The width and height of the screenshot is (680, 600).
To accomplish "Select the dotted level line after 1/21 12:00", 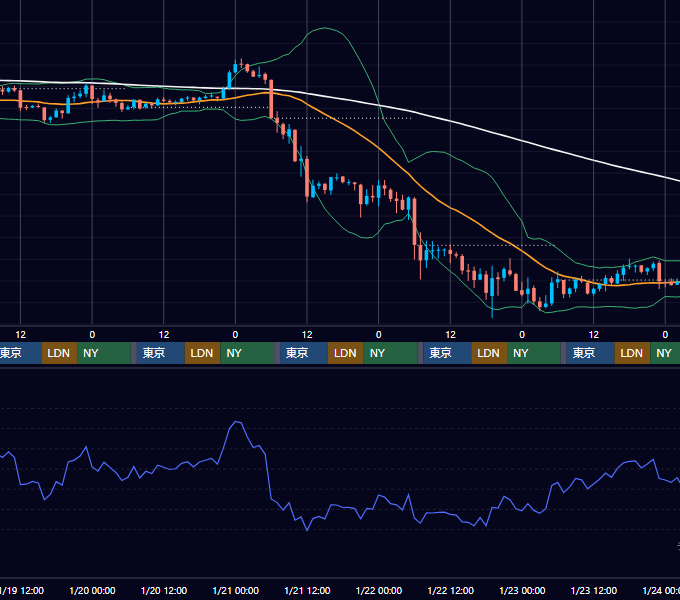I will tap(343, 118).
